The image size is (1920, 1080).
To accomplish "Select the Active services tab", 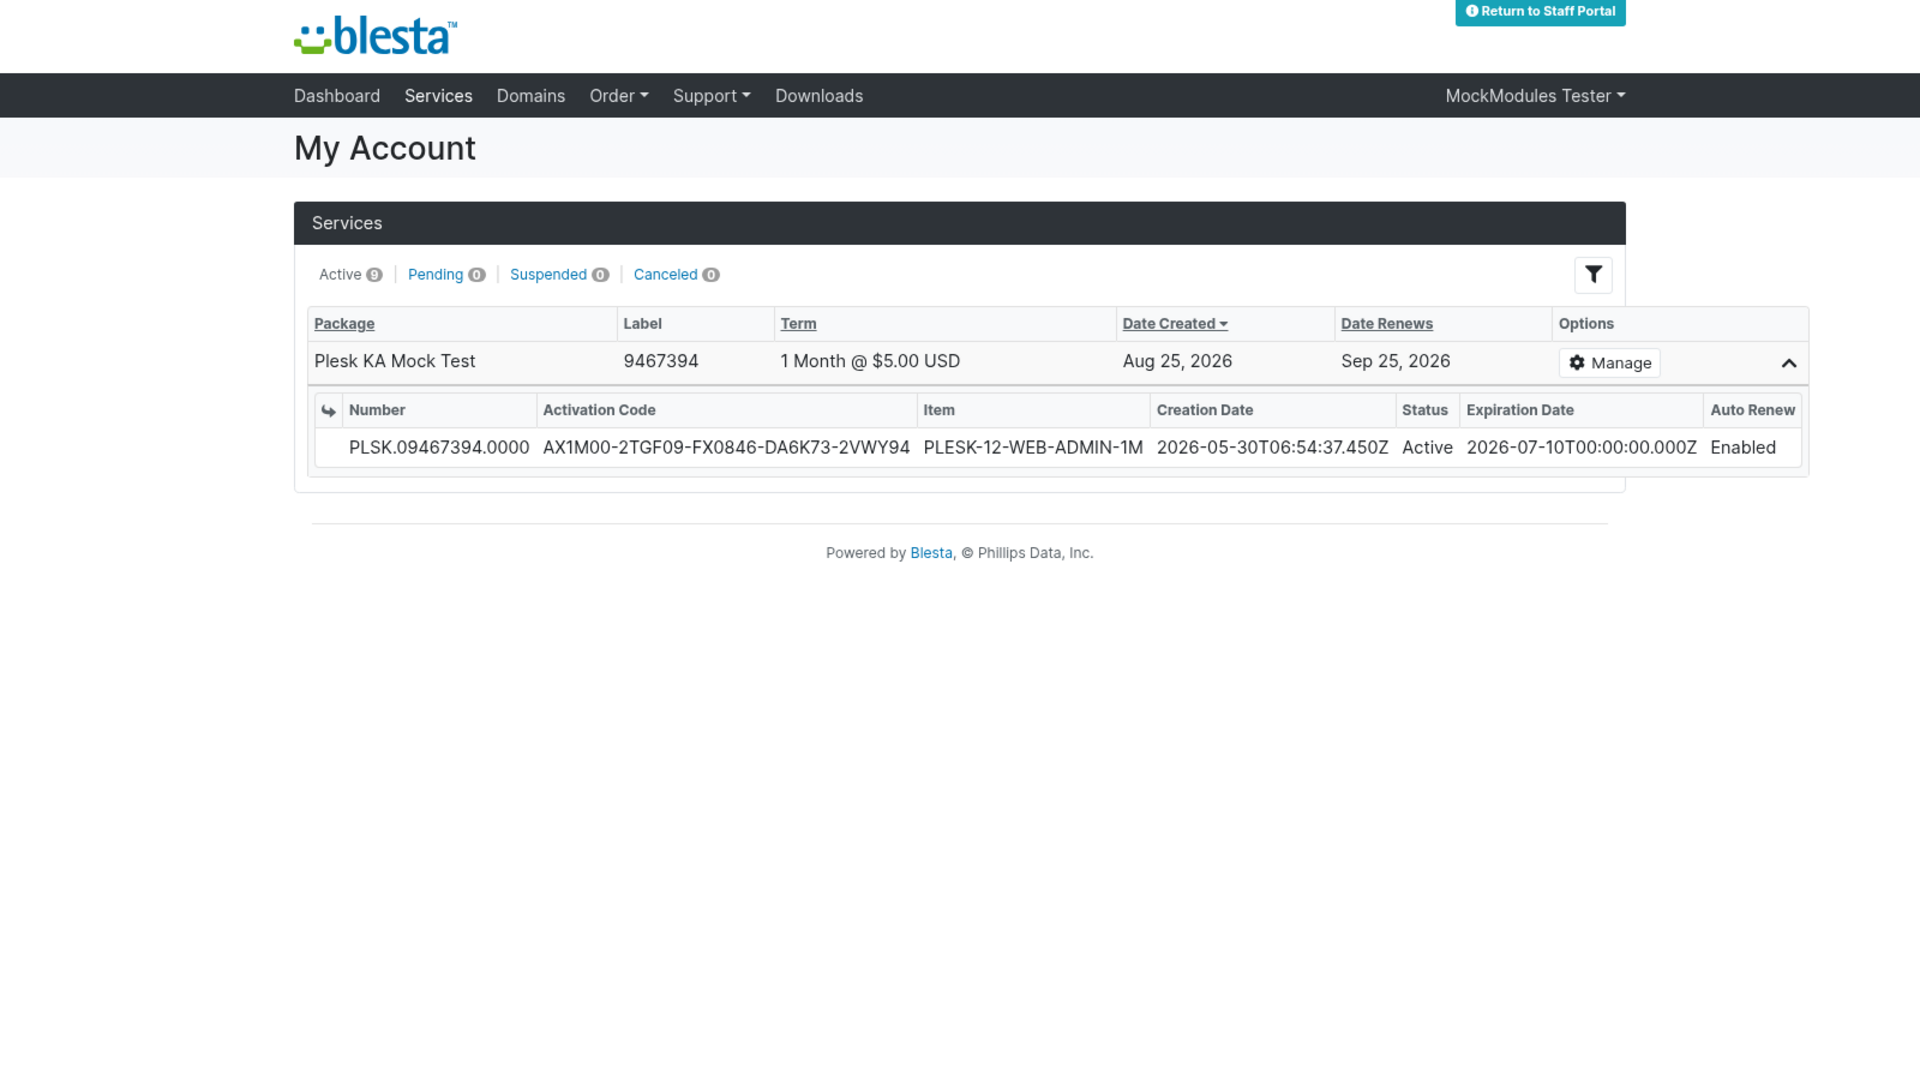I will [350, 275].
